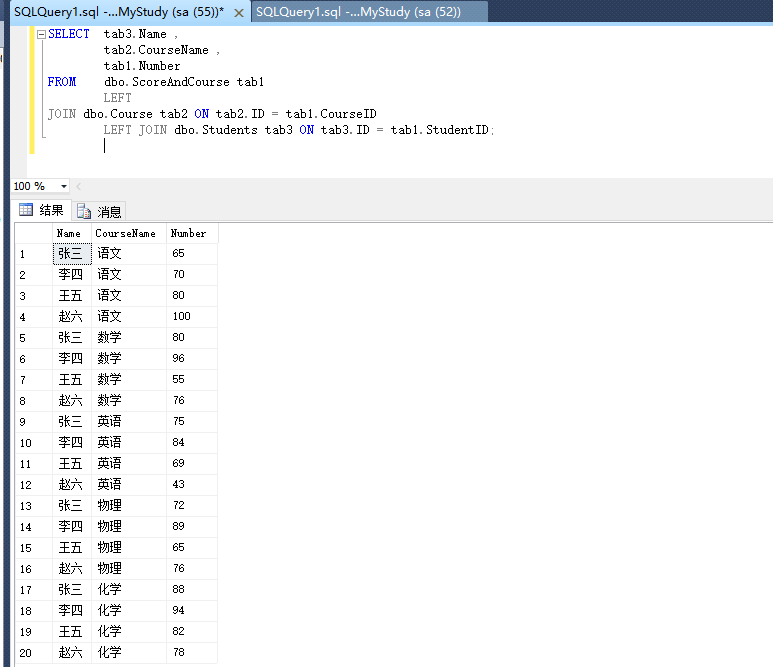Viewport: 773px width, 667px height.
Task: Click the 消息 document icon
Action: [84, 211]
